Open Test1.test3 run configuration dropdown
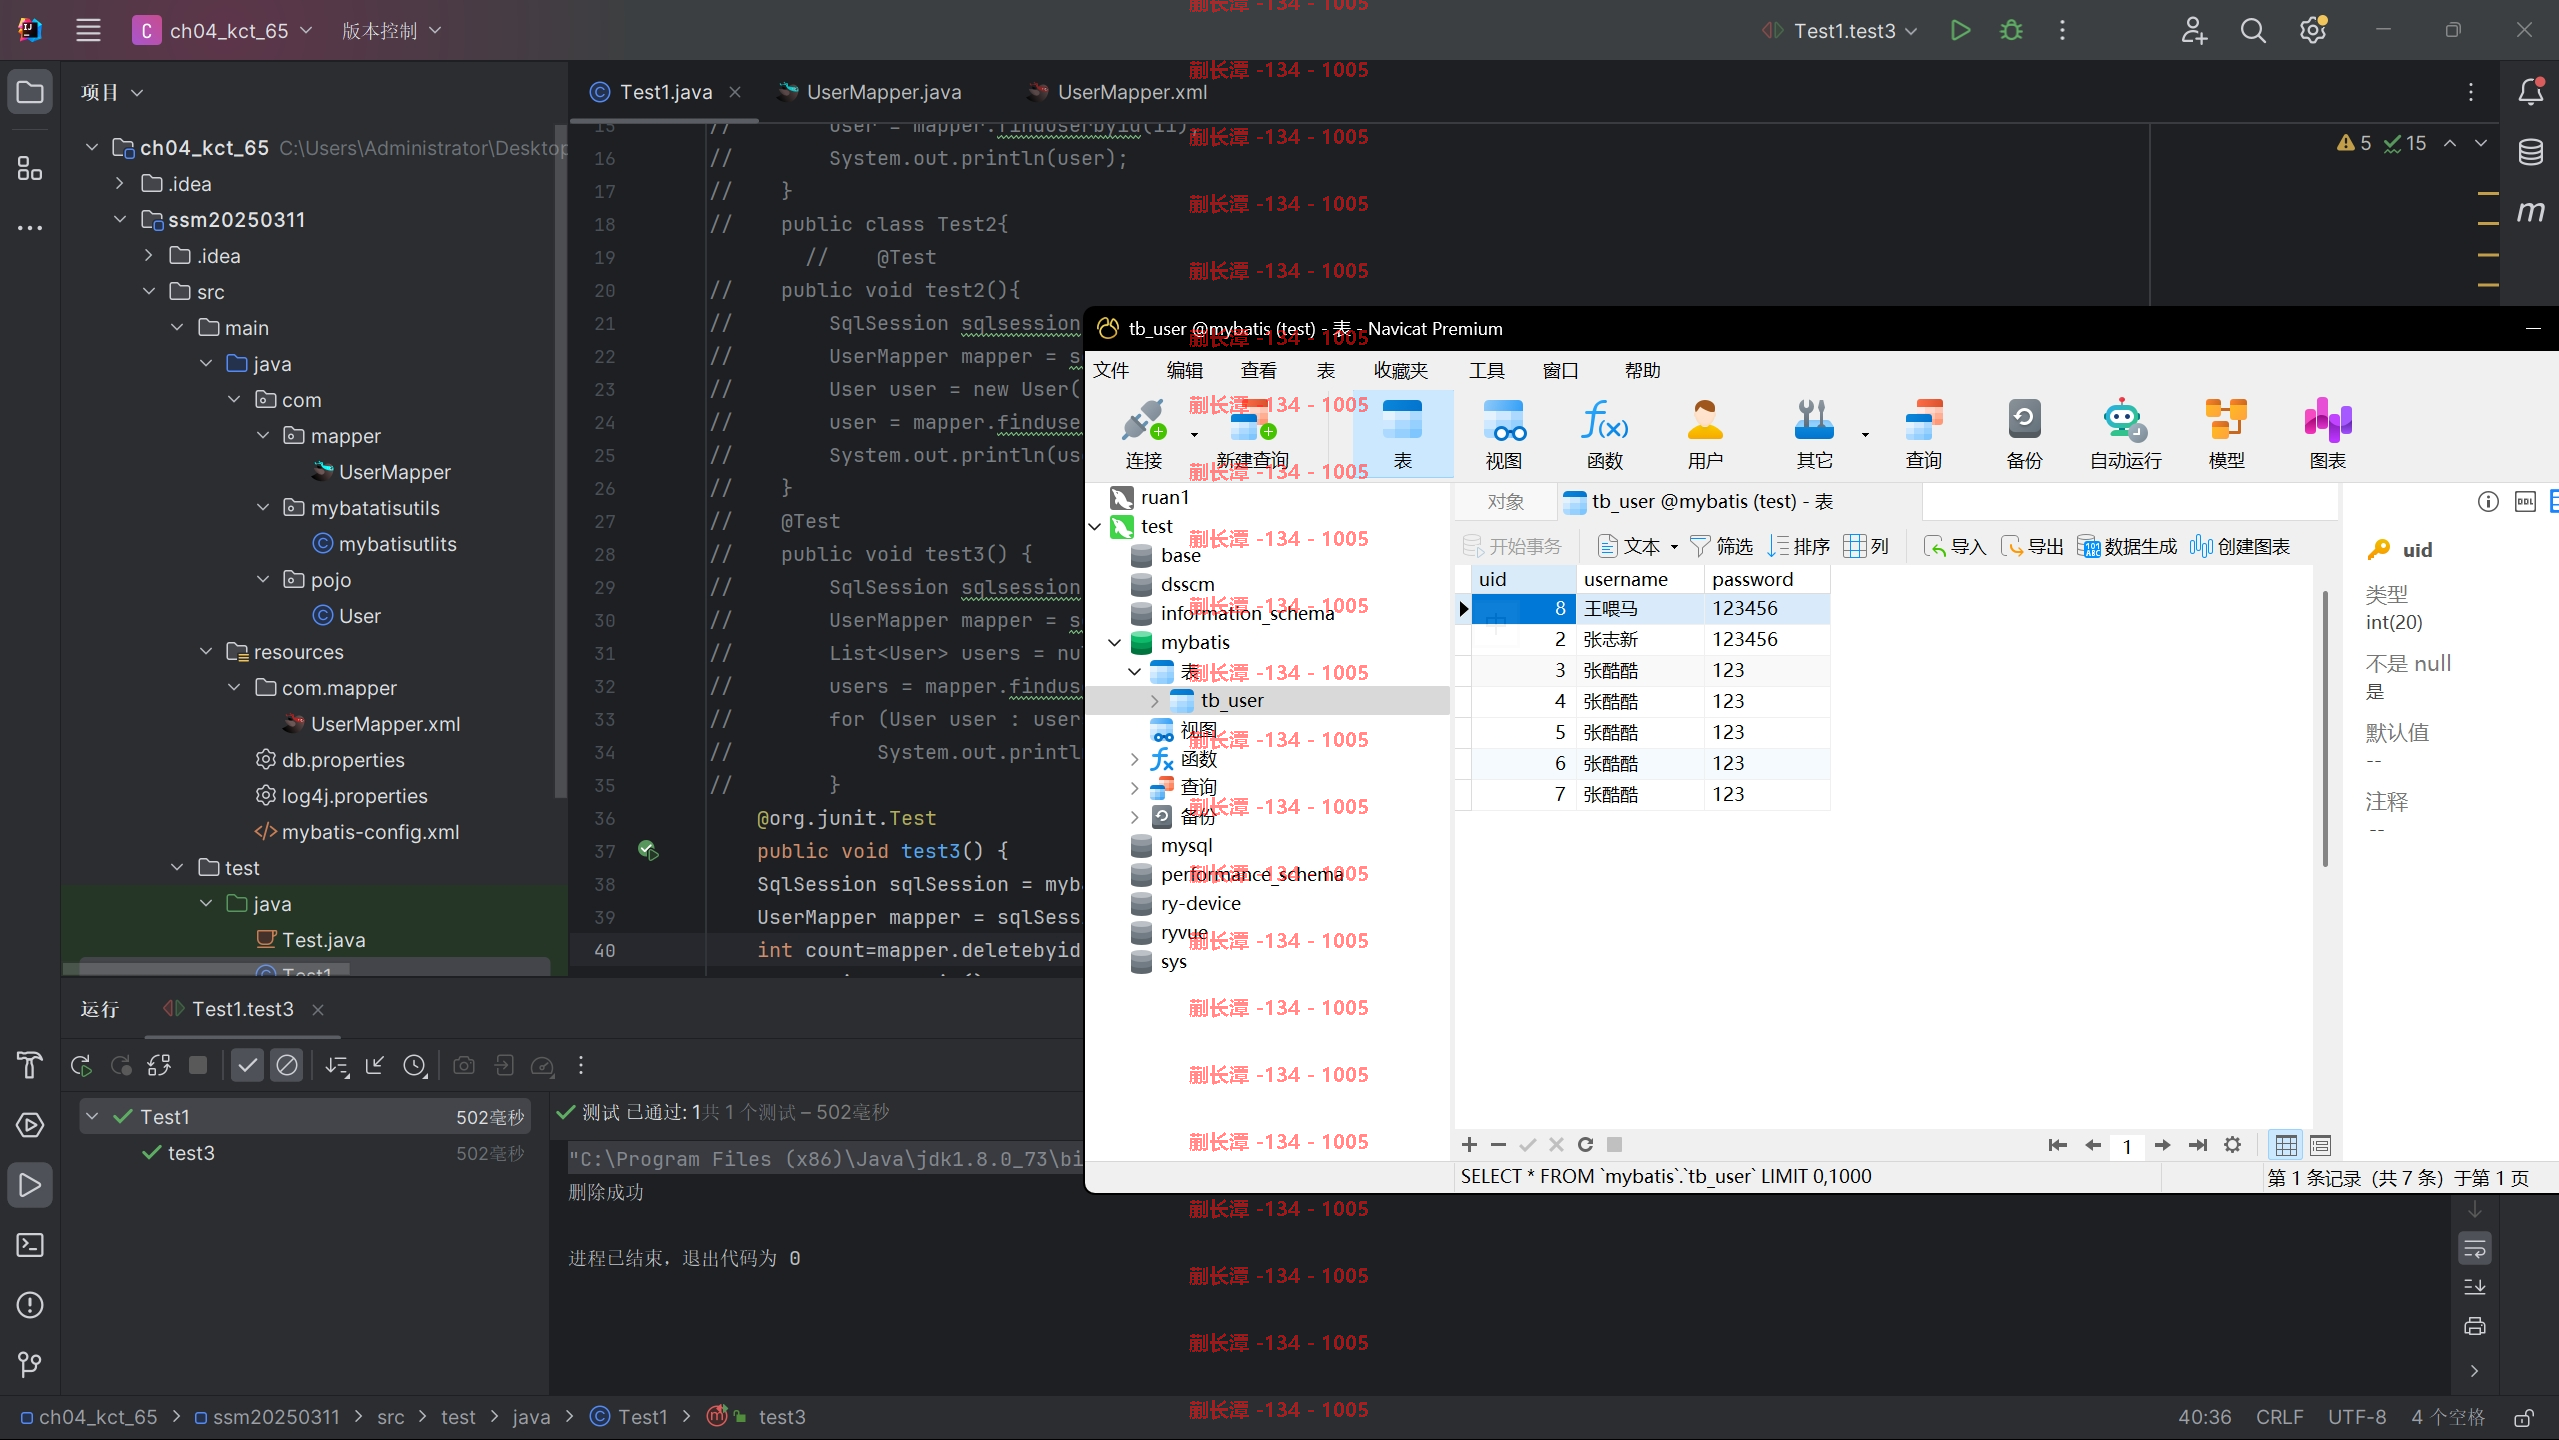 point(1839,31)
